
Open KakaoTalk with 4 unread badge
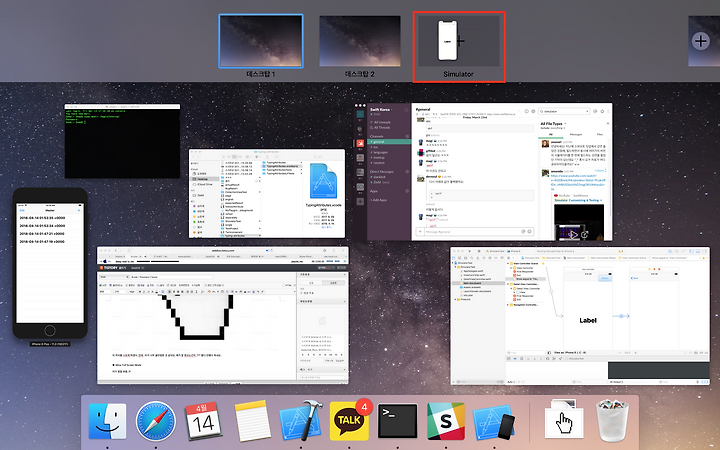click(350, 420)
